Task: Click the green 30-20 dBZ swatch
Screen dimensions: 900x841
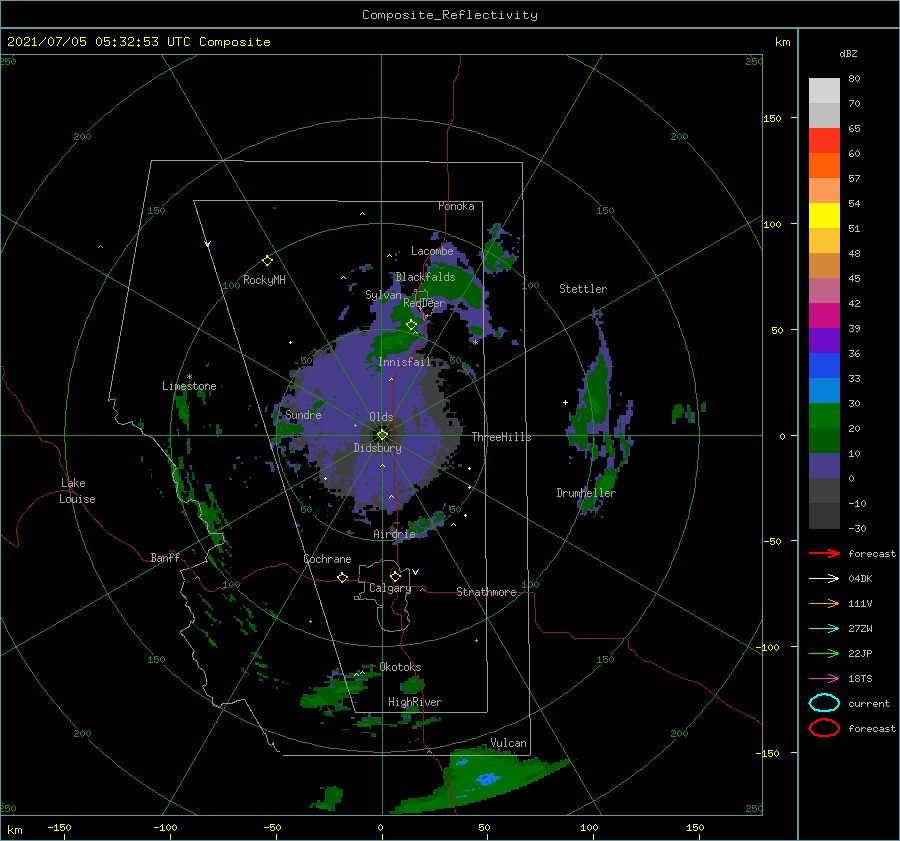Action: (x=824, y=416)
